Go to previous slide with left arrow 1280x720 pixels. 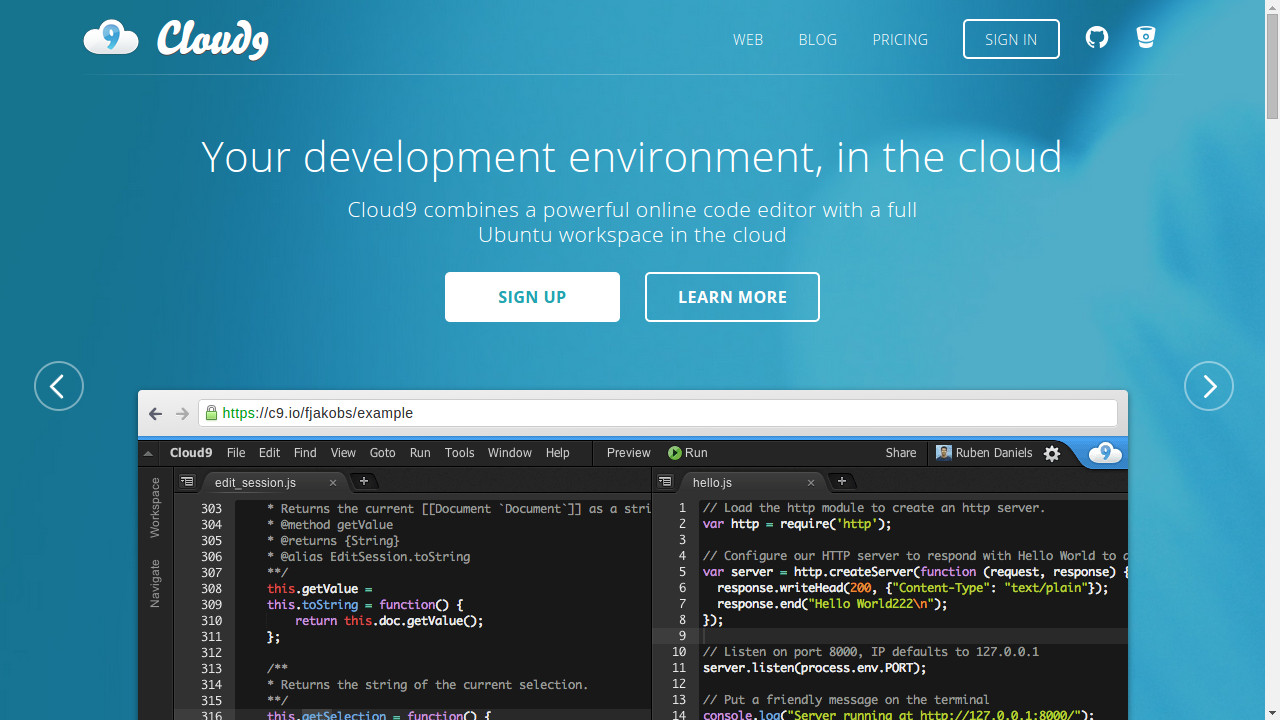click(x=59, y=386)
